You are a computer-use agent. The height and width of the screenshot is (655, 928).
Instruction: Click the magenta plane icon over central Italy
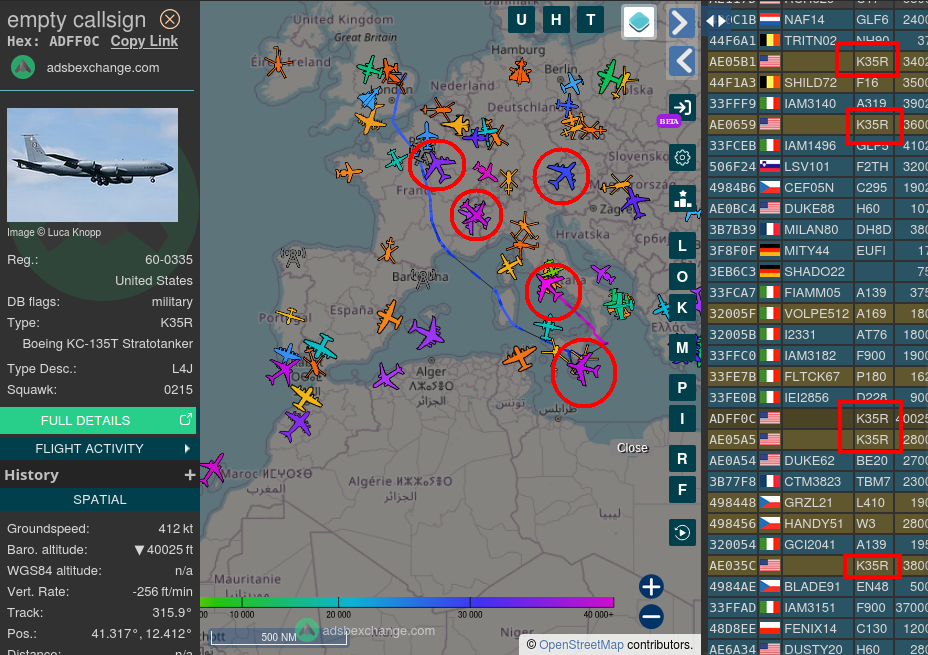tap(549, 288)
